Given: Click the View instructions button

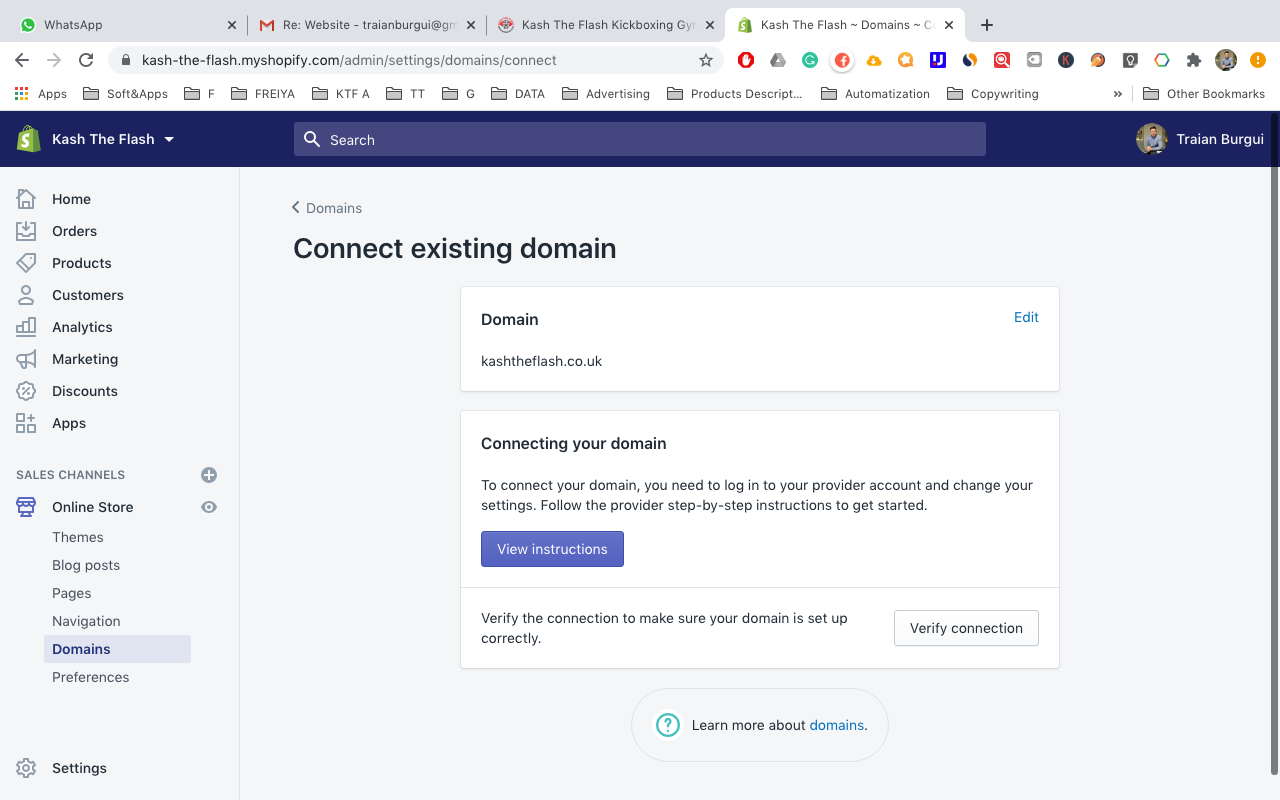Looking at the screenshot, I should click(x=552, y=549).
